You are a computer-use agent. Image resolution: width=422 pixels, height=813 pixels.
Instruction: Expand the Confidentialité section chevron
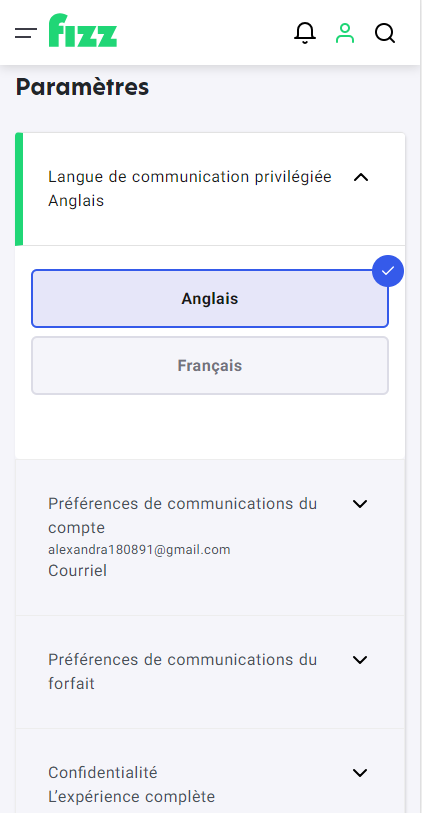(x=360, y=773)
